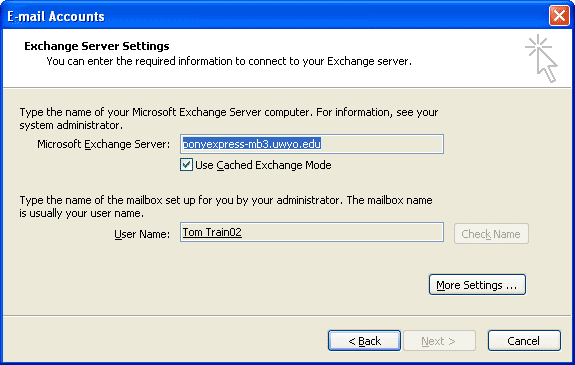Click the grayed-out Check Name button

491,234
